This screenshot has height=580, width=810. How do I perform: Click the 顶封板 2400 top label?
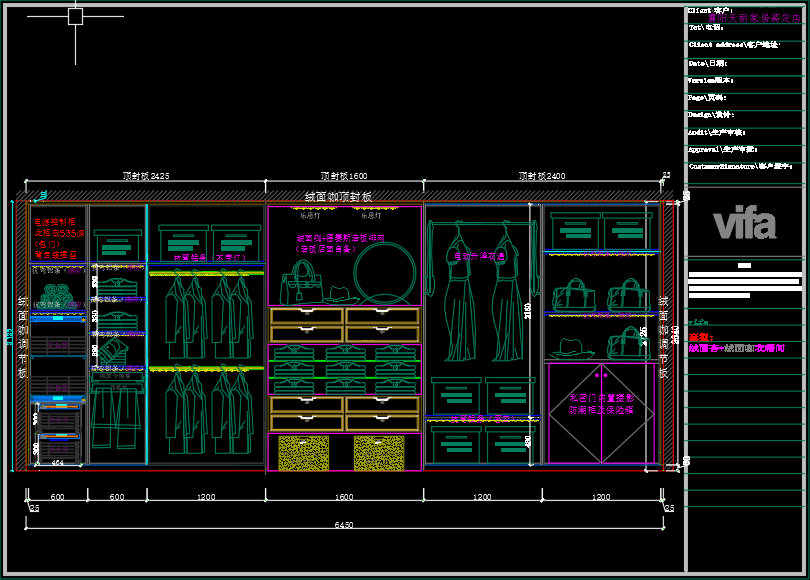click(541, 176)
